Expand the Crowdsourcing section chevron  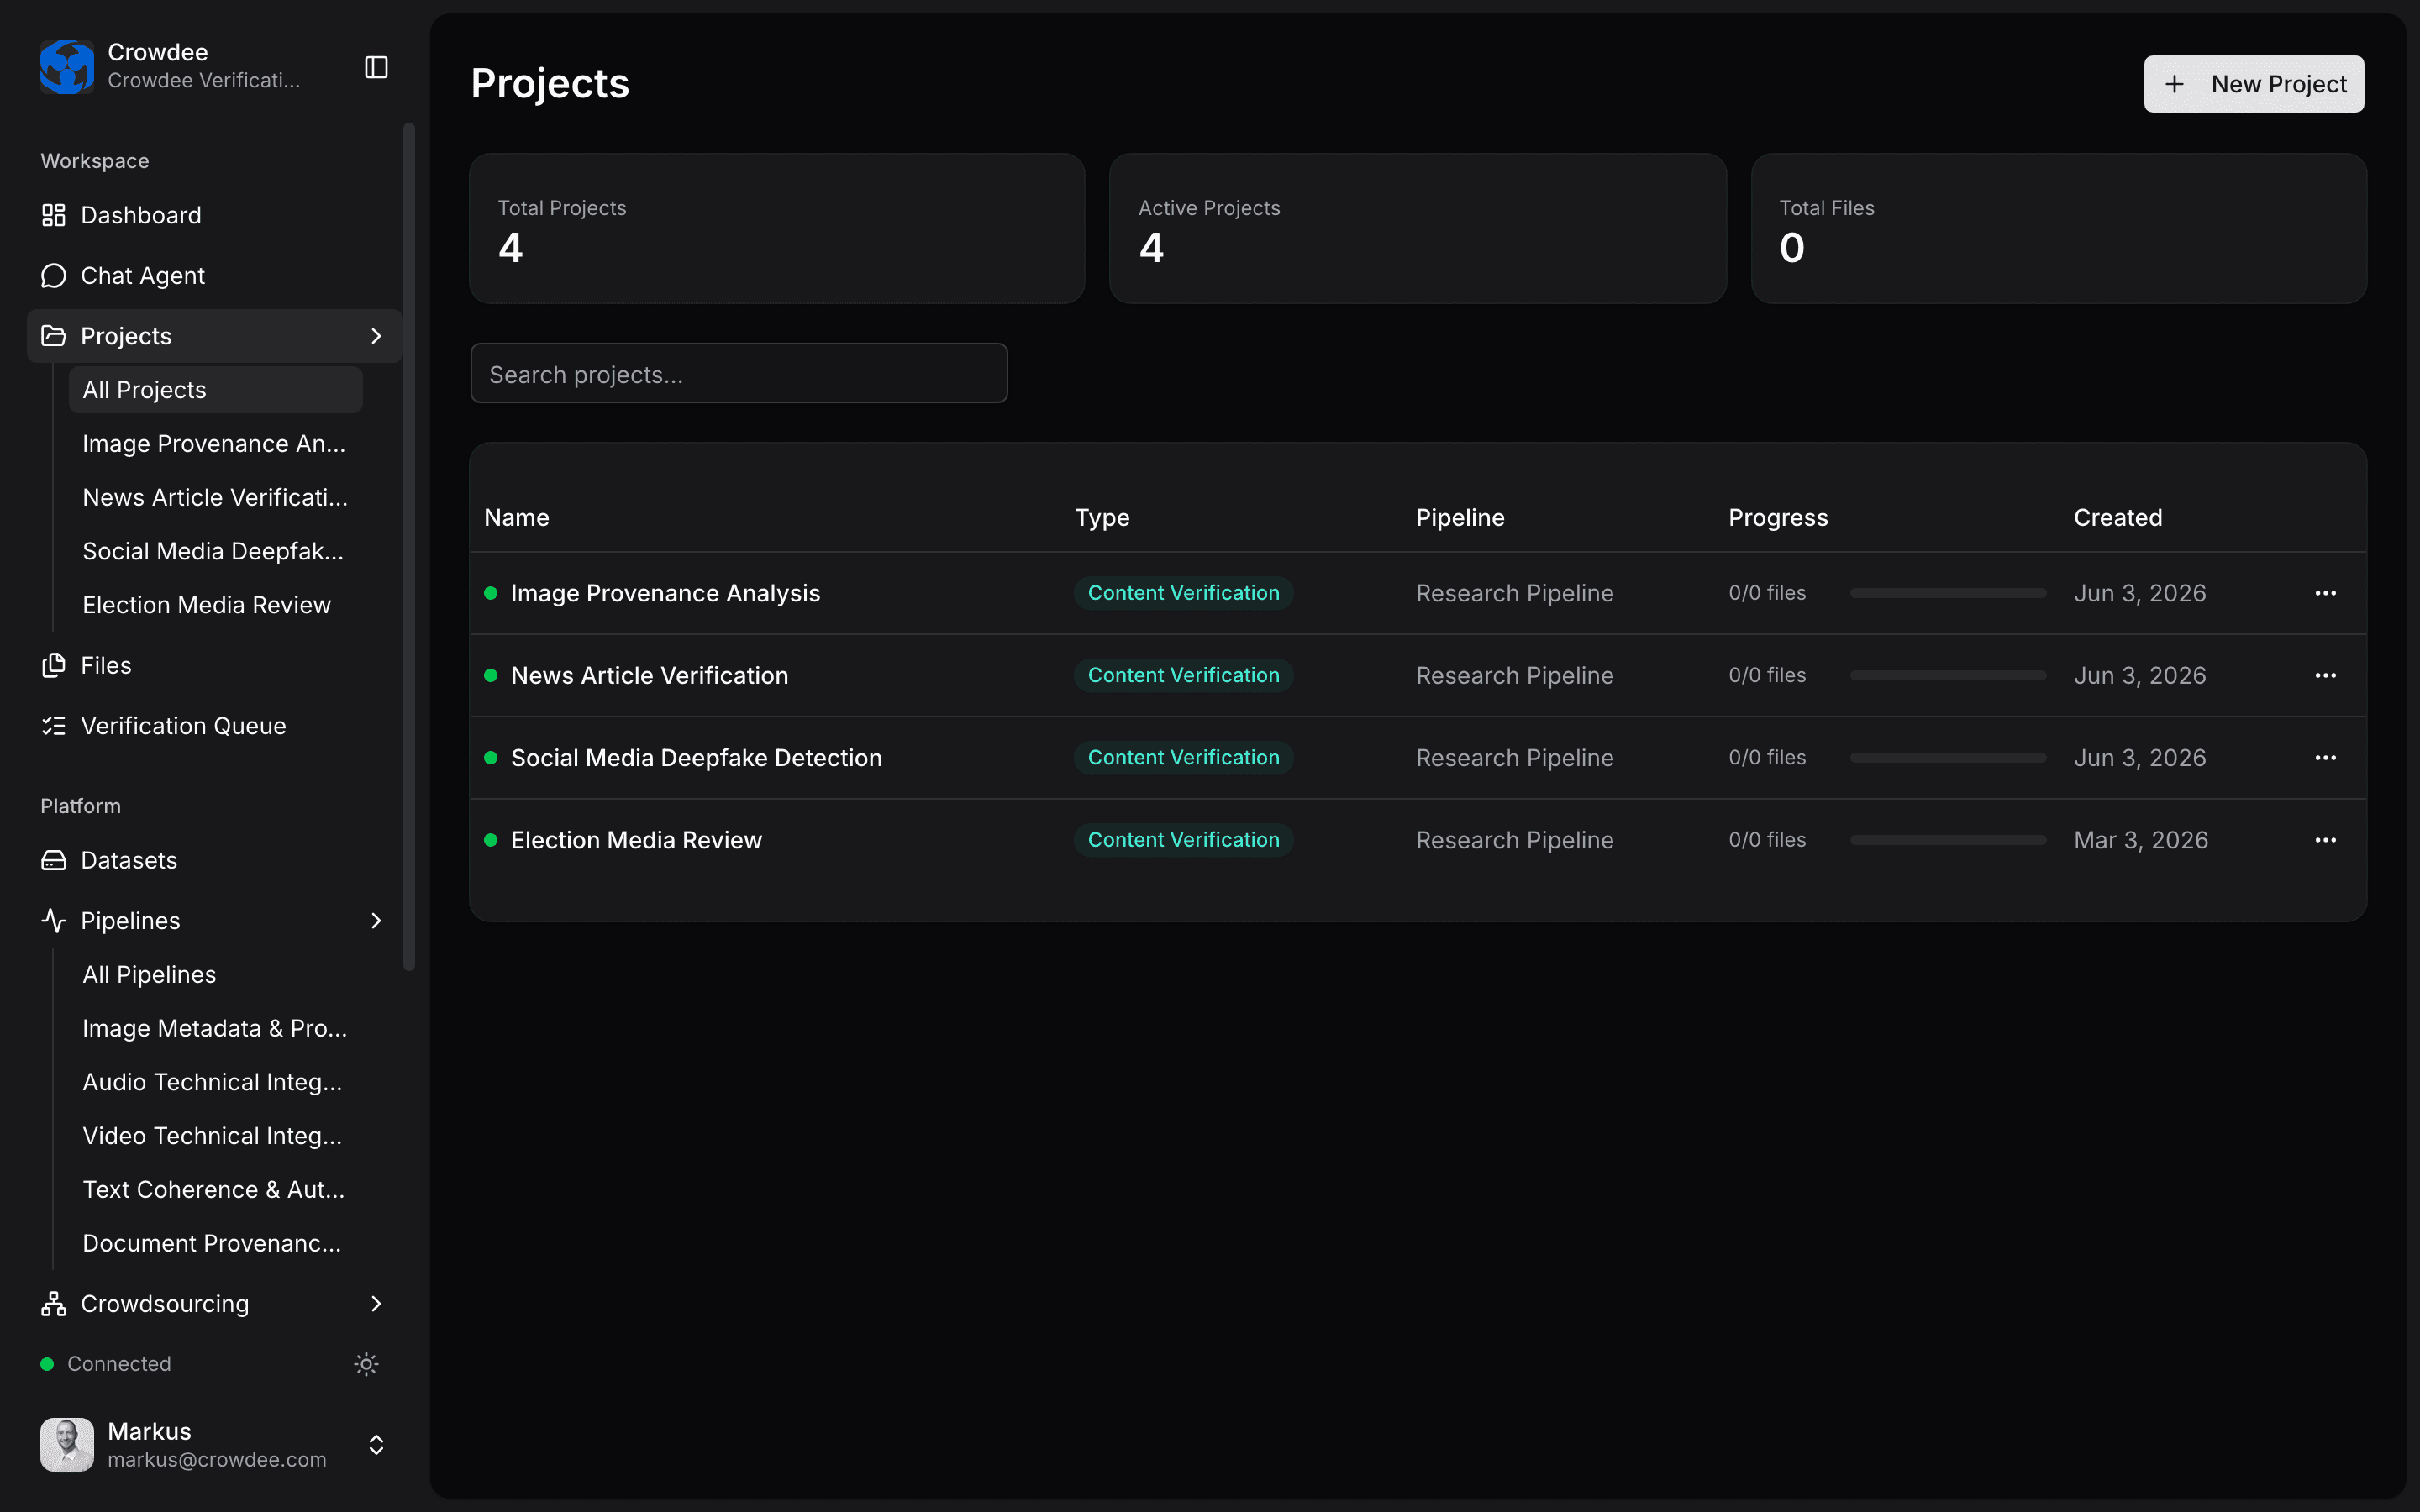tap(376, 1304)
